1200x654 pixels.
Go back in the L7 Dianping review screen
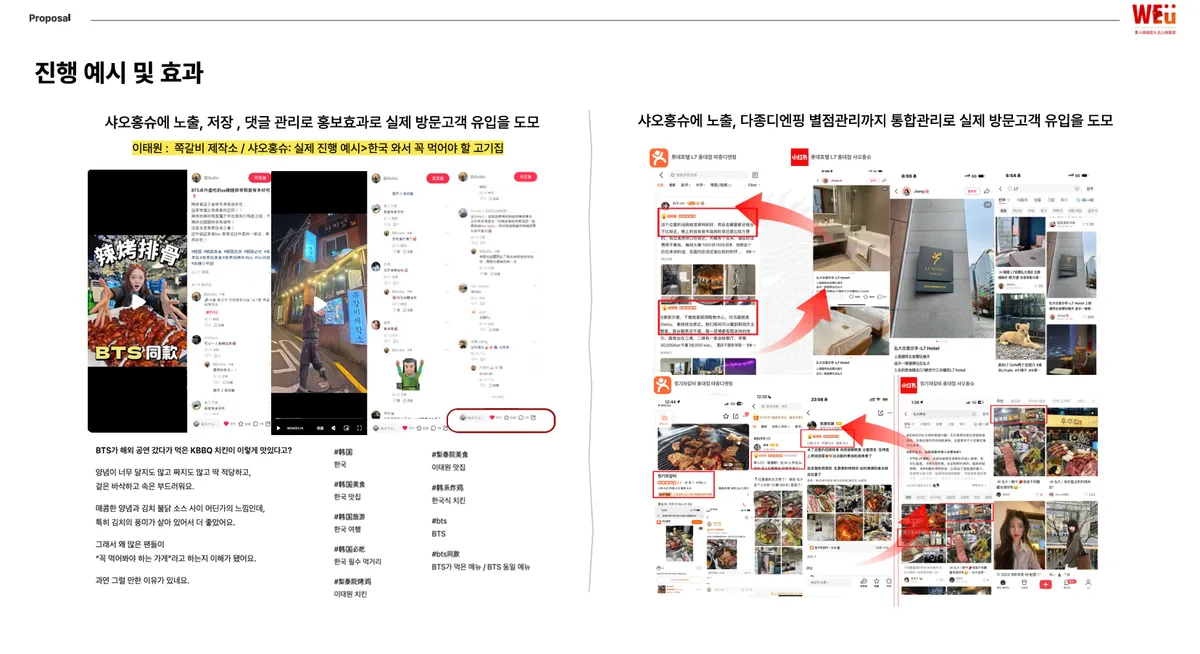(x=662, y=176)
